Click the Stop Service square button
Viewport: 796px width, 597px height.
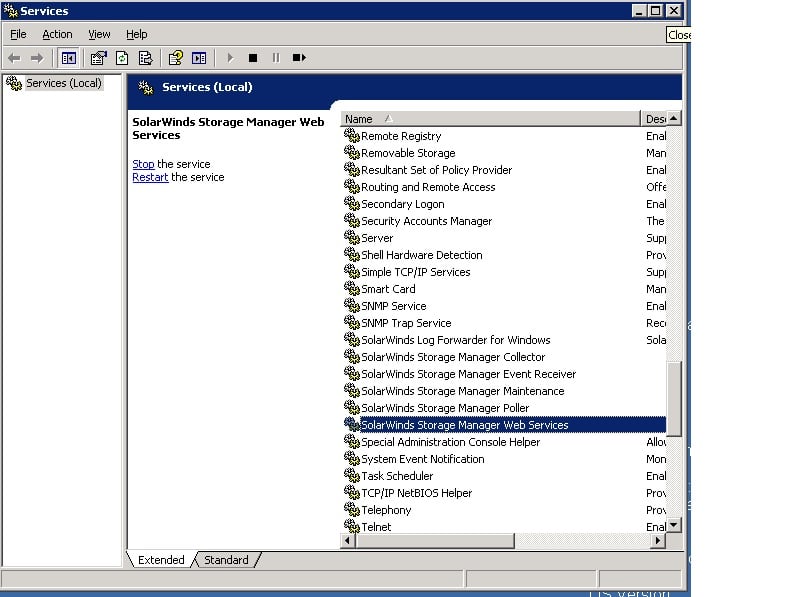point(253,58)
